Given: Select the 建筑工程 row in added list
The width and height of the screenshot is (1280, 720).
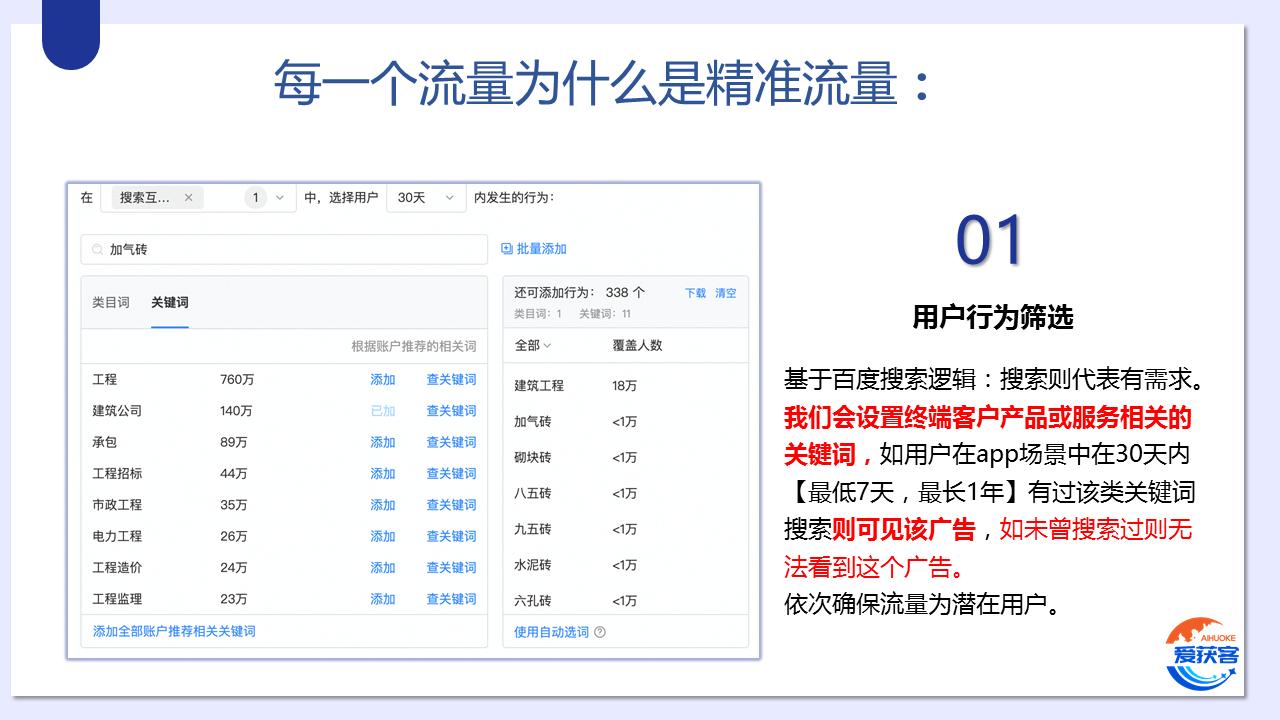Looking at the screenshot, I should click(x=625, y=385).
